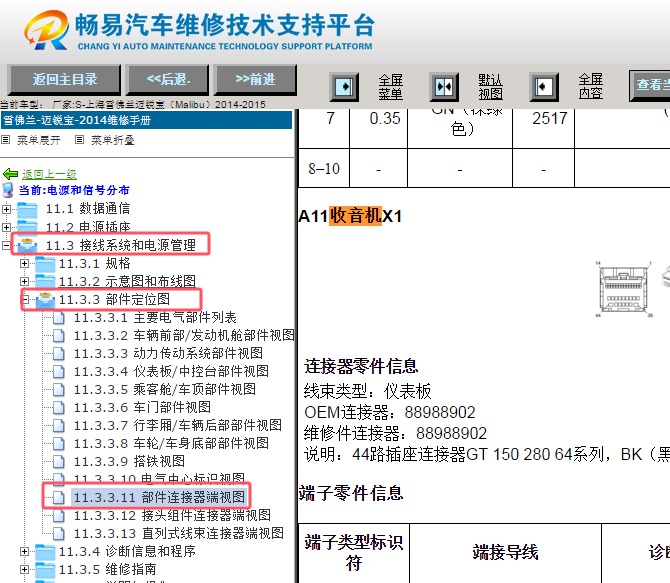Click the A11 收音机 X1 connector image

pos(624,290)
